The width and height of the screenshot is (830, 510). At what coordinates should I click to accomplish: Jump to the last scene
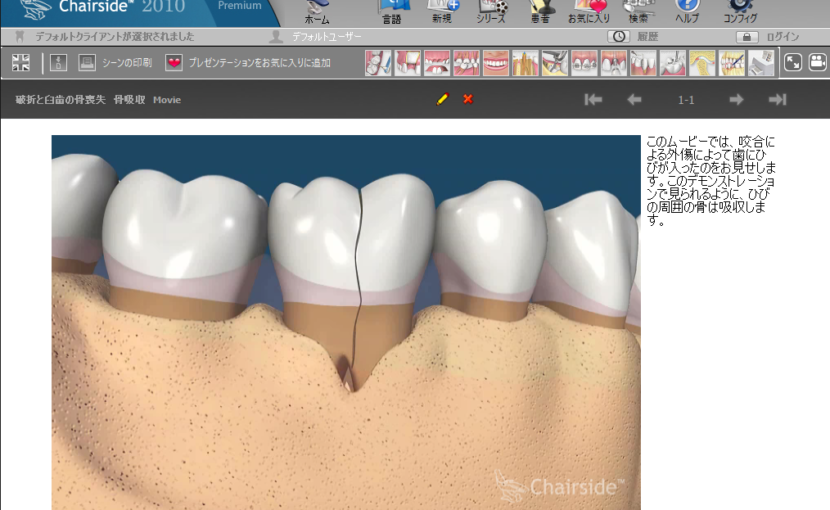(x=777, y=99)
